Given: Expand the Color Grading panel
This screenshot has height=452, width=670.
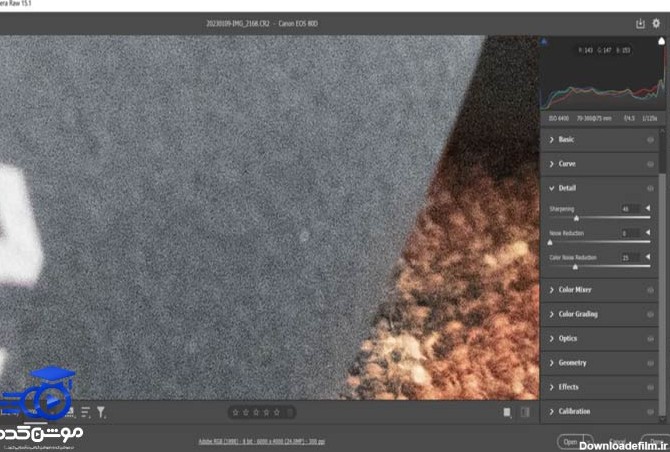Looking at the screenshot, I should [x=577, y=314].
